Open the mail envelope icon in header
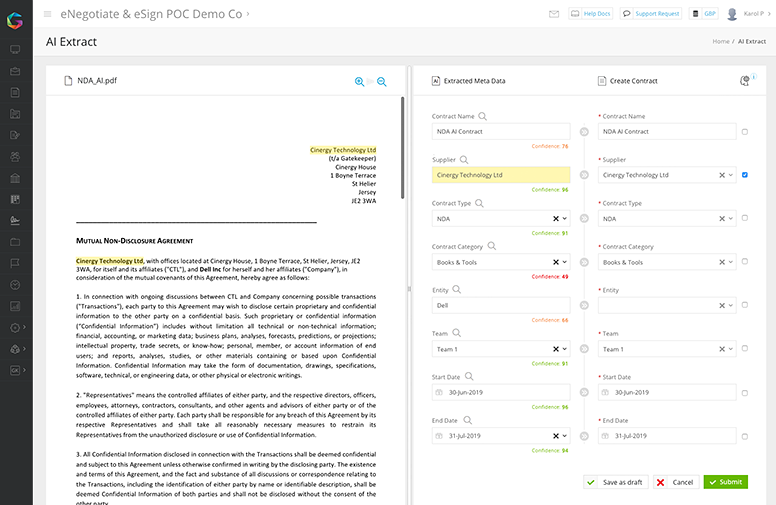776x505 pixels. pyautogui.click(x=554, y=14)
